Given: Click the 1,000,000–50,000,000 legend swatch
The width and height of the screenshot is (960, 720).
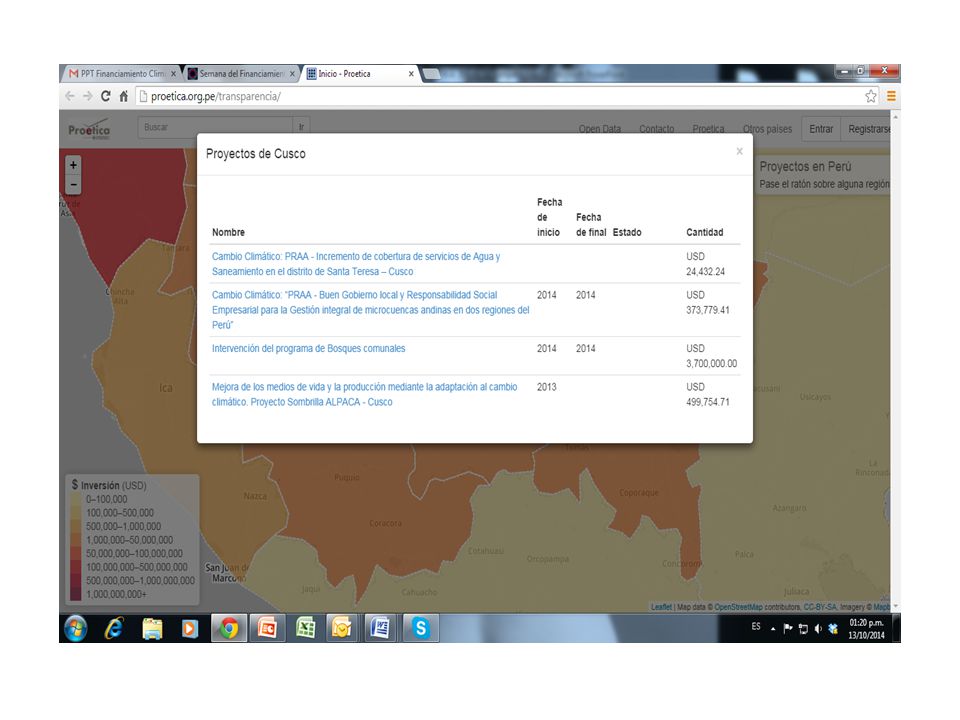Looking at the screenshot, I should (x=76, y=540).
